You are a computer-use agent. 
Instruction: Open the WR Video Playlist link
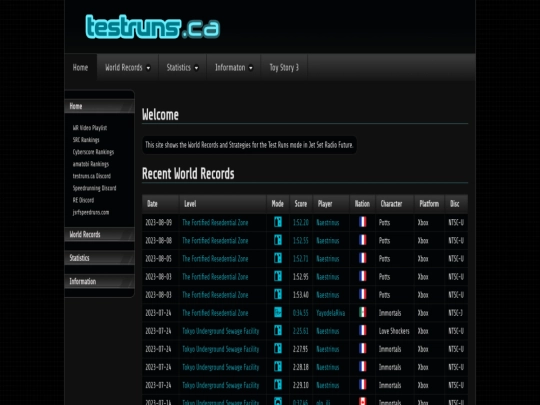[x=90, y=128]
